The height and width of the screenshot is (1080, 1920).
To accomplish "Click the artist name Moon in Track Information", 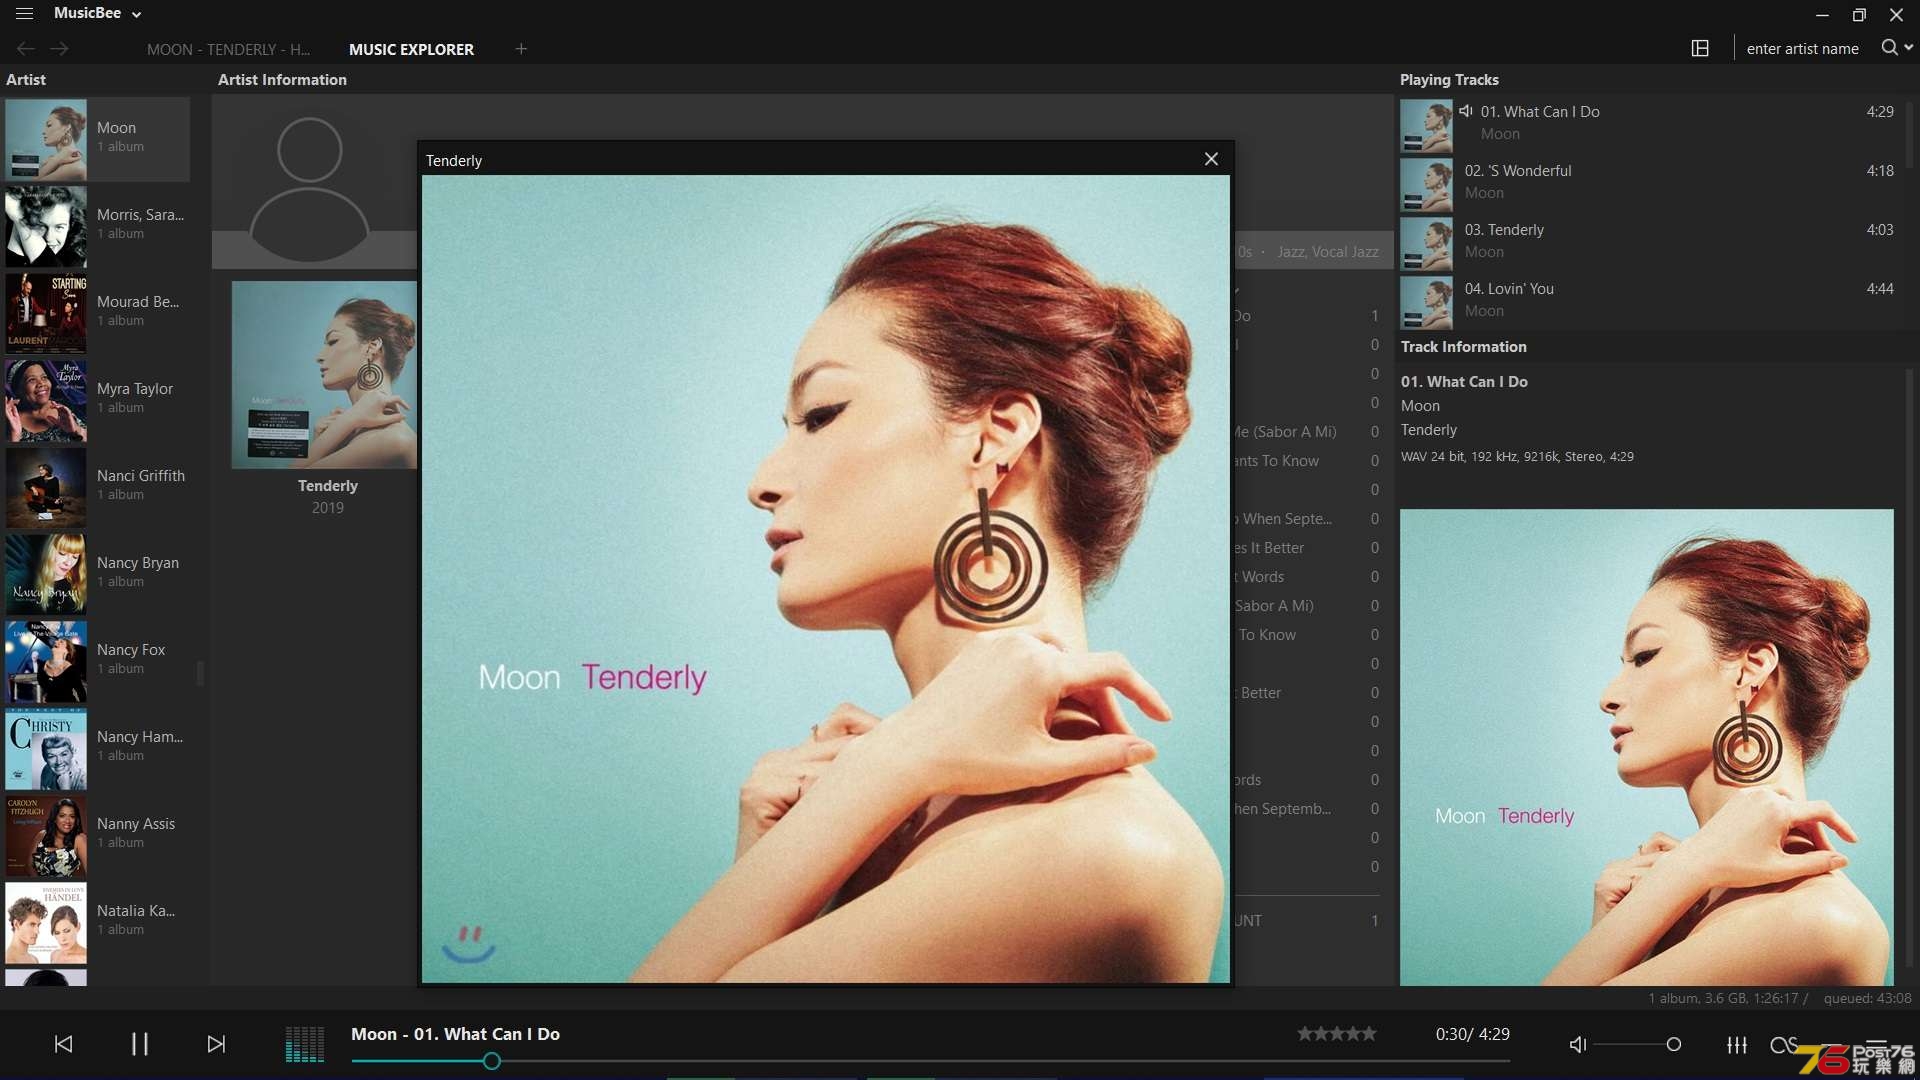I will (1420, 406).
